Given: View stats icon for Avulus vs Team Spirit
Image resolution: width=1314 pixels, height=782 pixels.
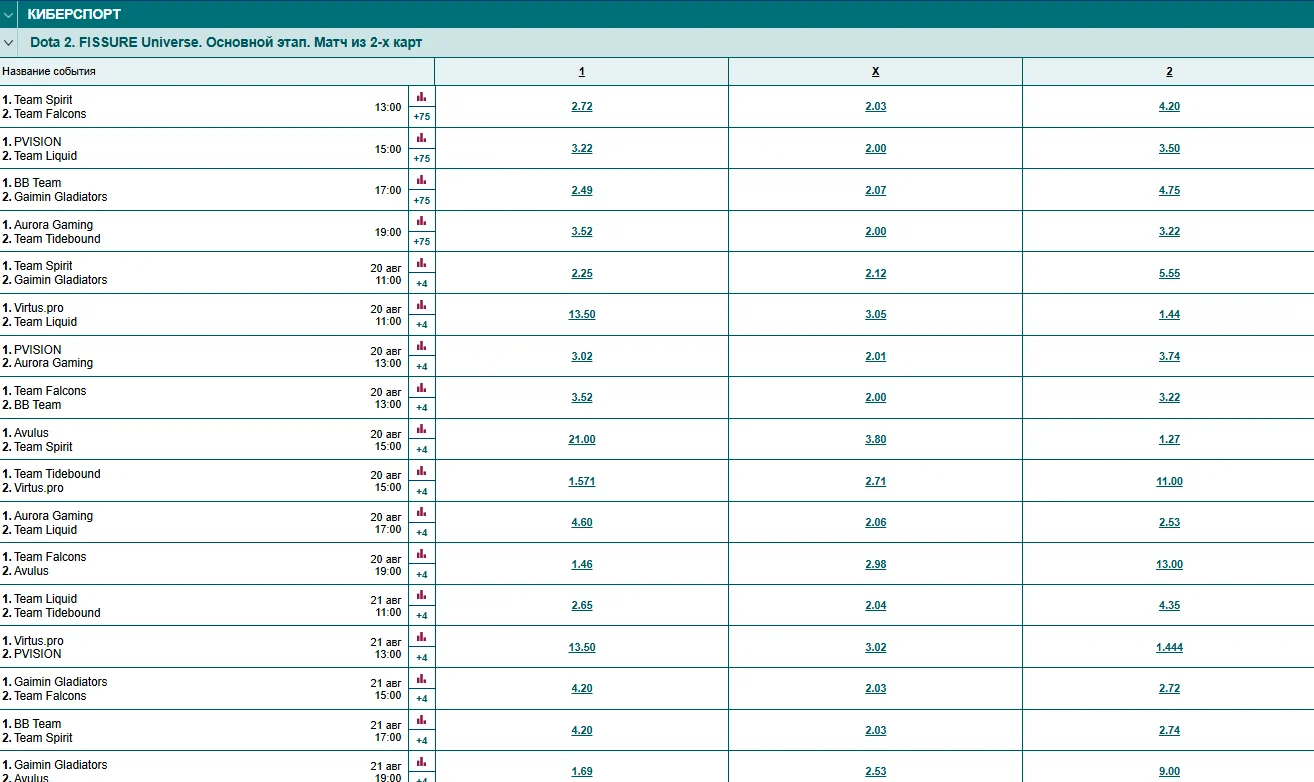Looking at the screenshot, I should click(x=421, y=430).
